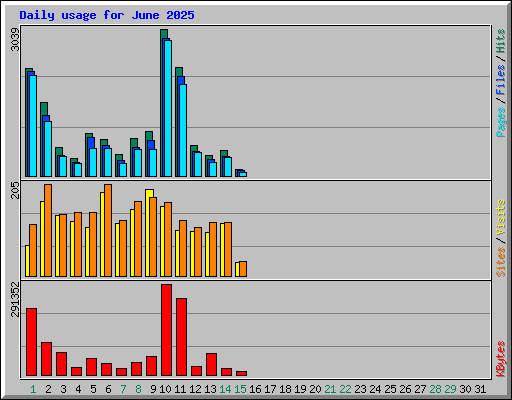512x400 pixels.
Task: Click the day 14 orange Sites bar
Action: tap(228, 249)
